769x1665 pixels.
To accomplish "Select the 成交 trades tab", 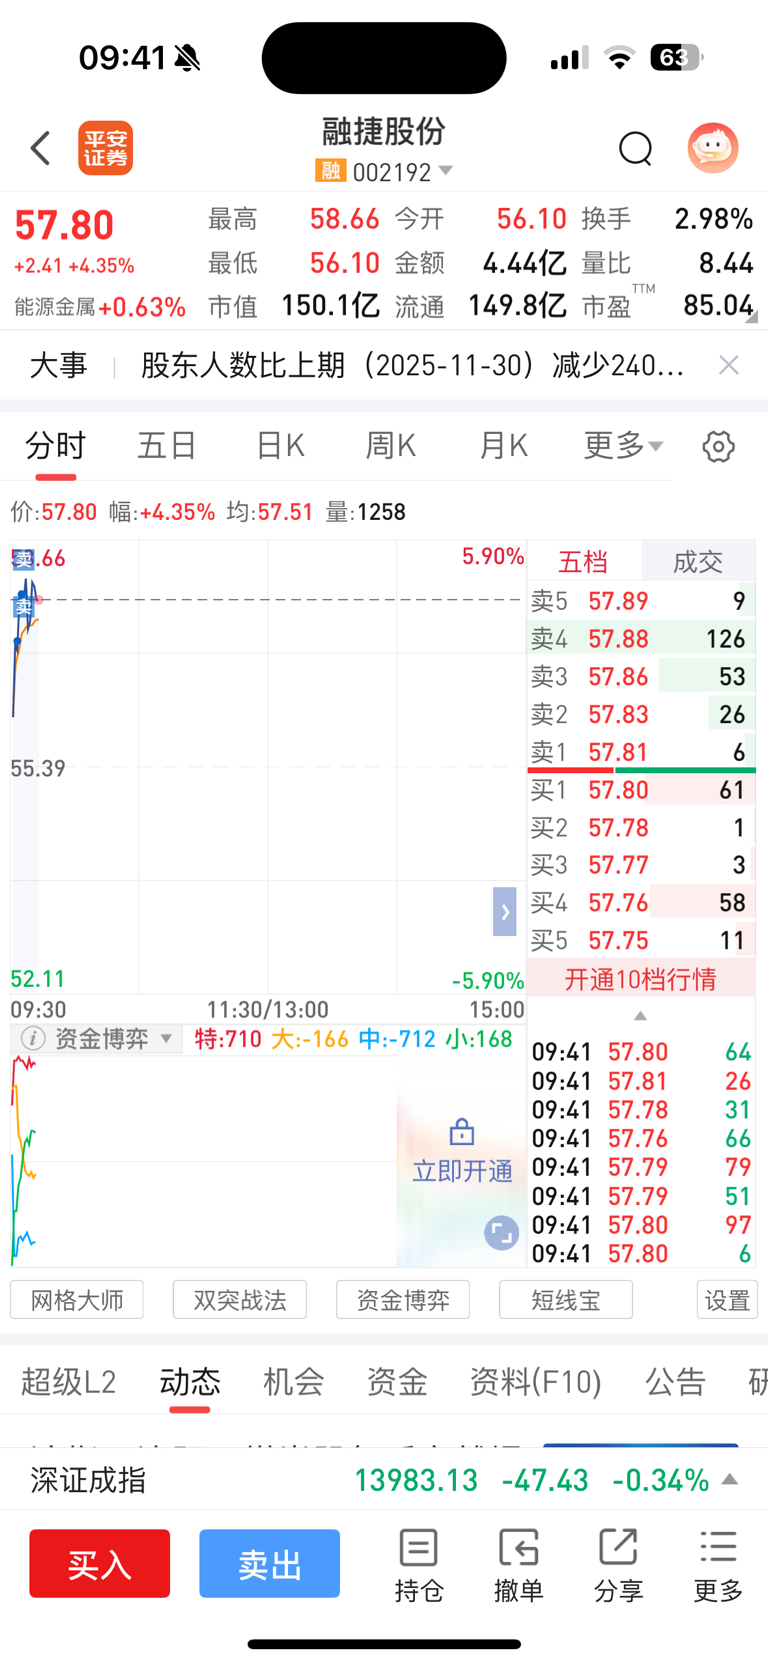I will 698,562.
